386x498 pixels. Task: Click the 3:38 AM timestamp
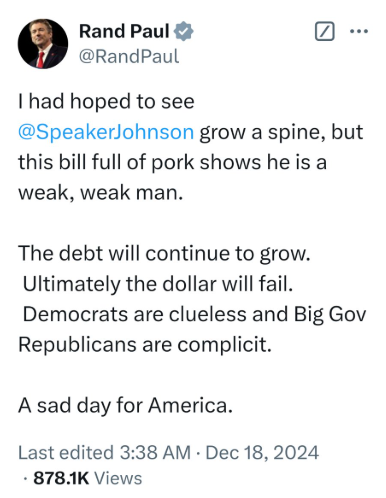pyautogui.click(x=155, y=452)
